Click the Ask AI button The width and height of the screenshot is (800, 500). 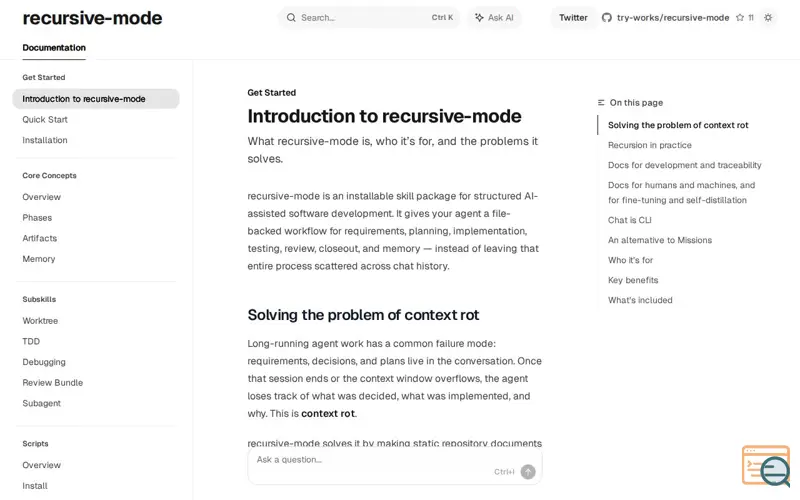494,18
